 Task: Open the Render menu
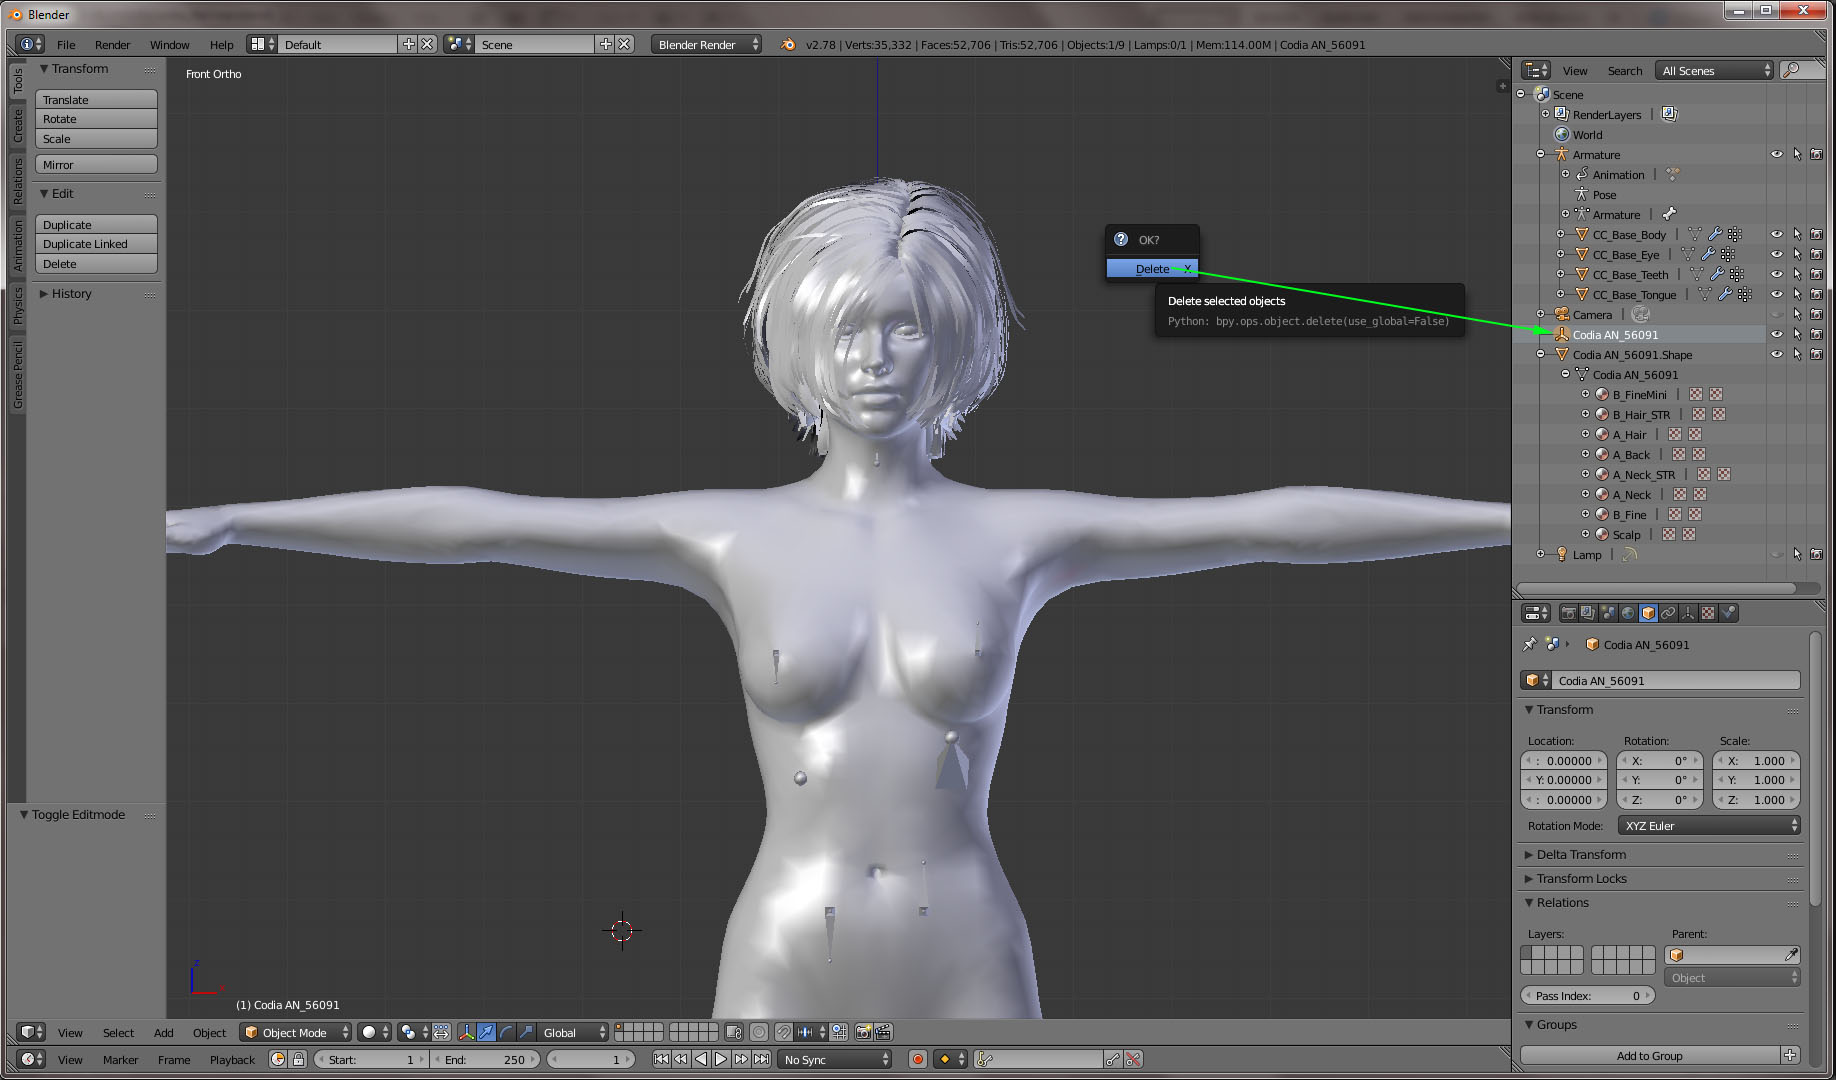(x=113, y=44)
